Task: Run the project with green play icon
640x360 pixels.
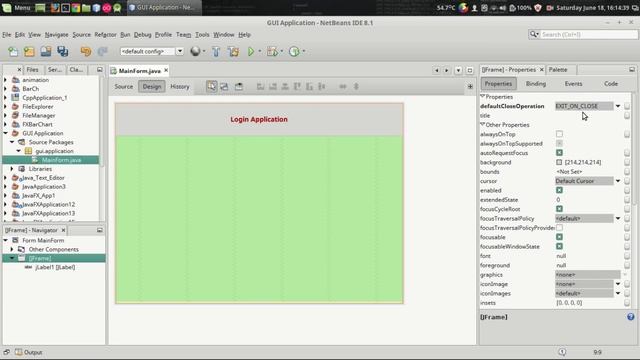Action: pyautogui.click(x=251, y=51)
